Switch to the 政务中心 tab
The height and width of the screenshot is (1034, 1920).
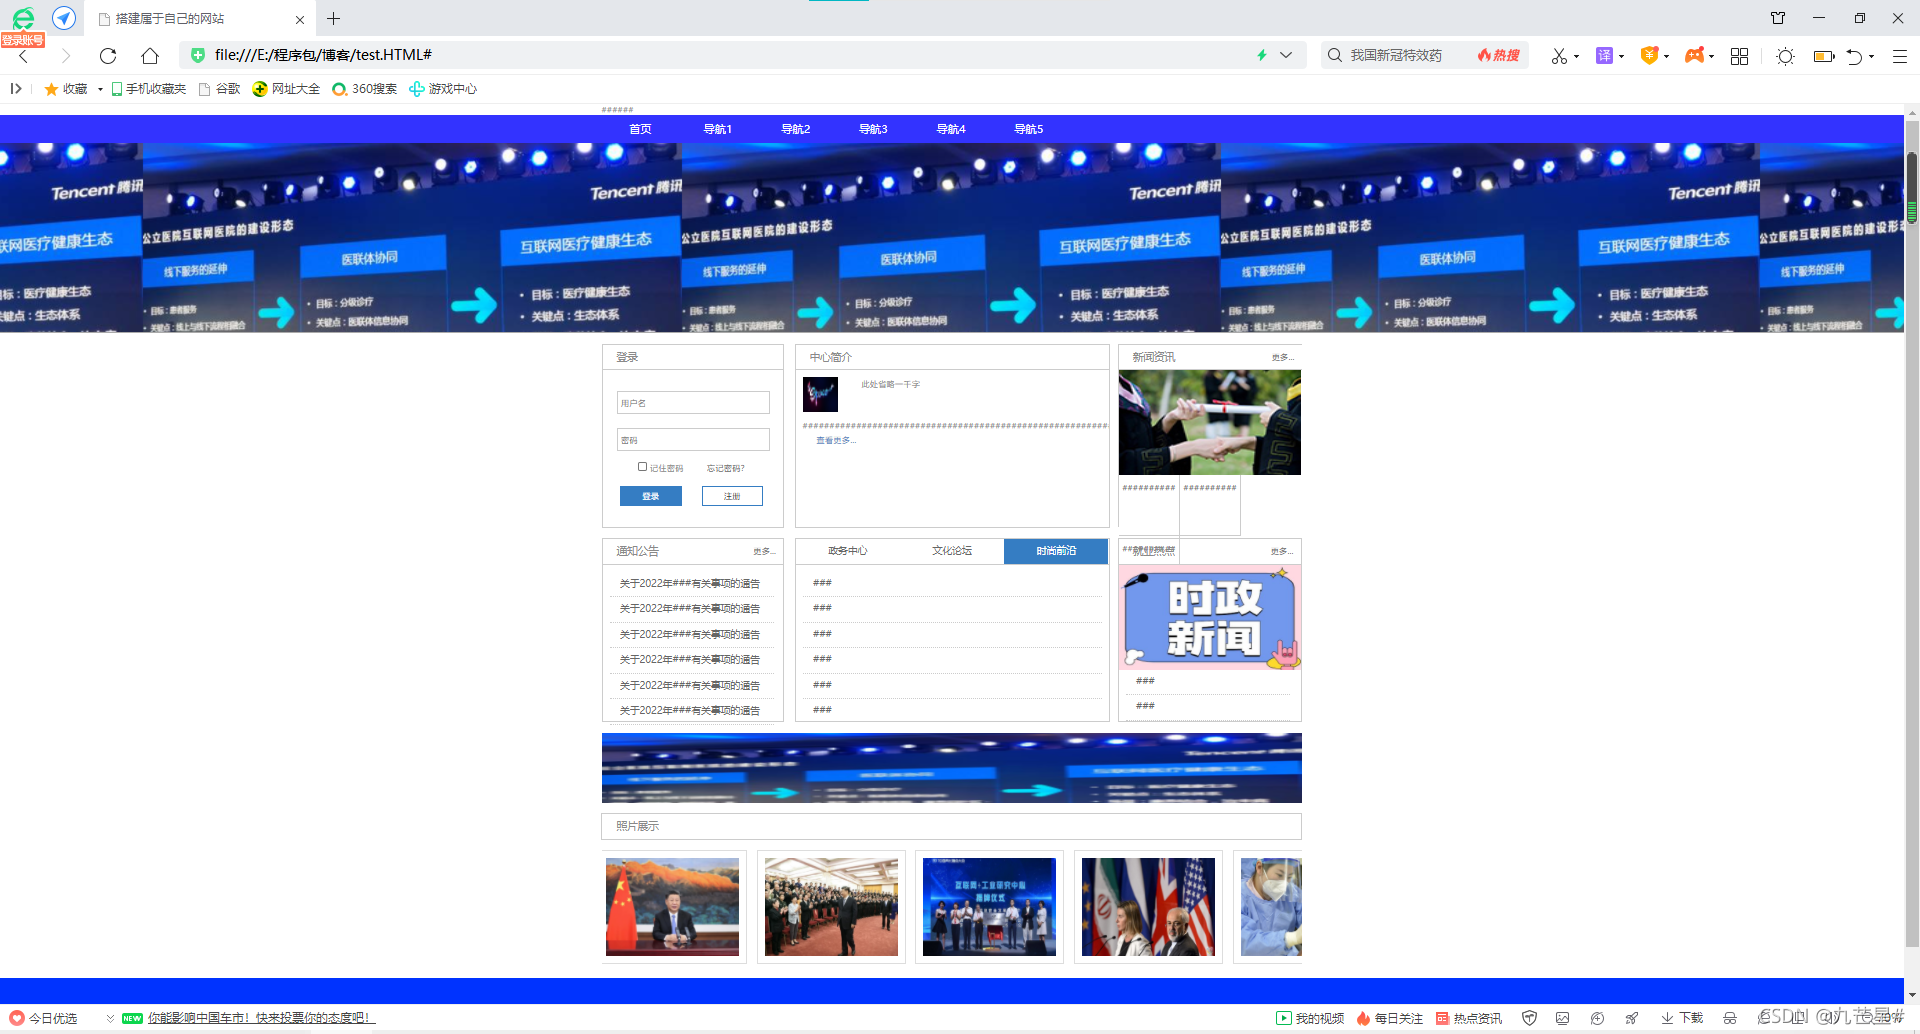click(848, 551)
